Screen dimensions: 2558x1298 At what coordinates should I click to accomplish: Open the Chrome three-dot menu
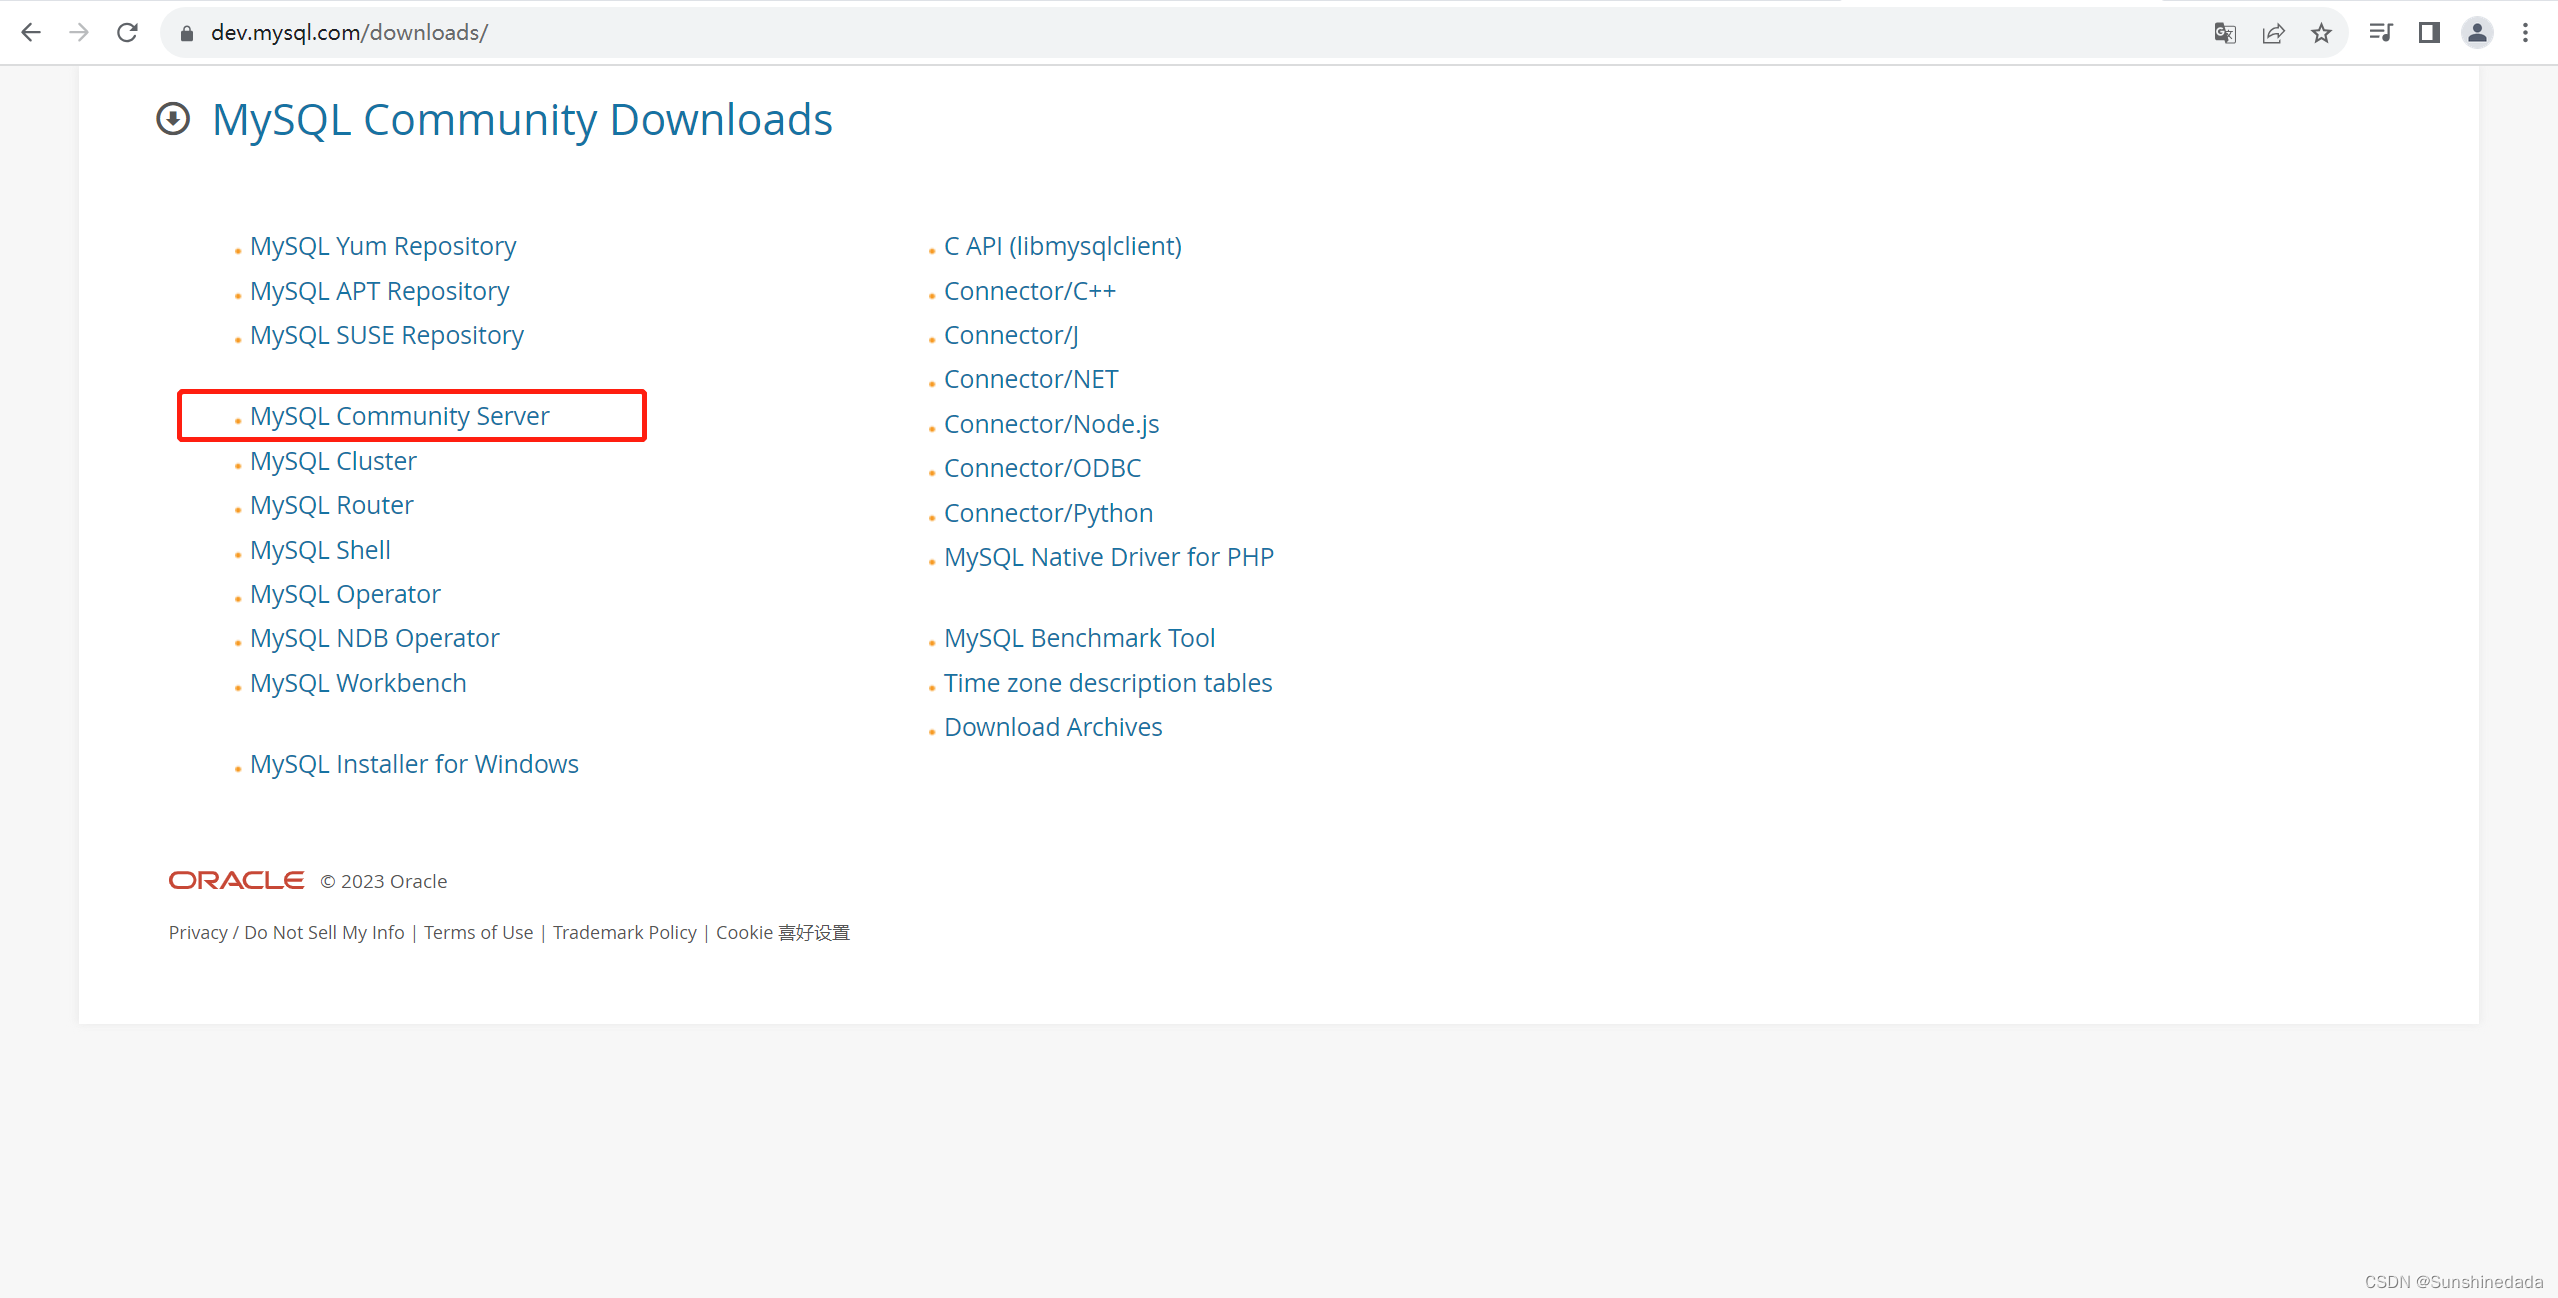(x=2525, y=33)
